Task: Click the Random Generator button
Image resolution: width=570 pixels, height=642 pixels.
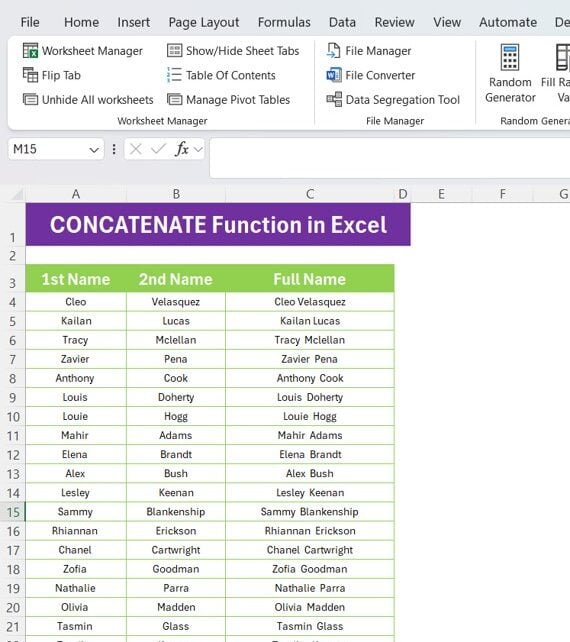Action: click(x=510, y=74)
